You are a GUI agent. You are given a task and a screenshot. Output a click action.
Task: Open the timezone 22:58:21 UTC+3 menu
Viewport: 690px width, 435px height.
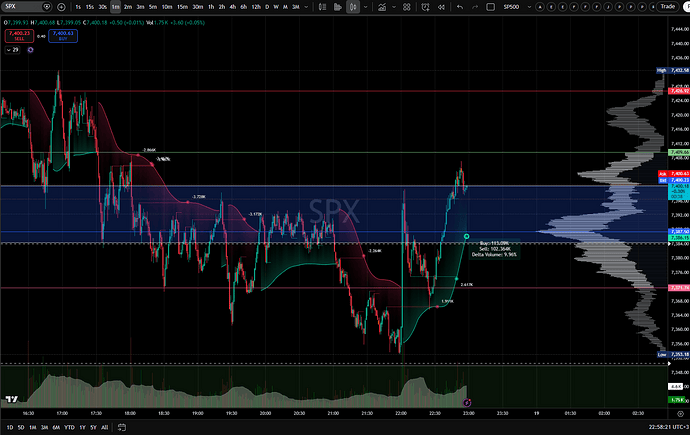(x=669, y=427)
